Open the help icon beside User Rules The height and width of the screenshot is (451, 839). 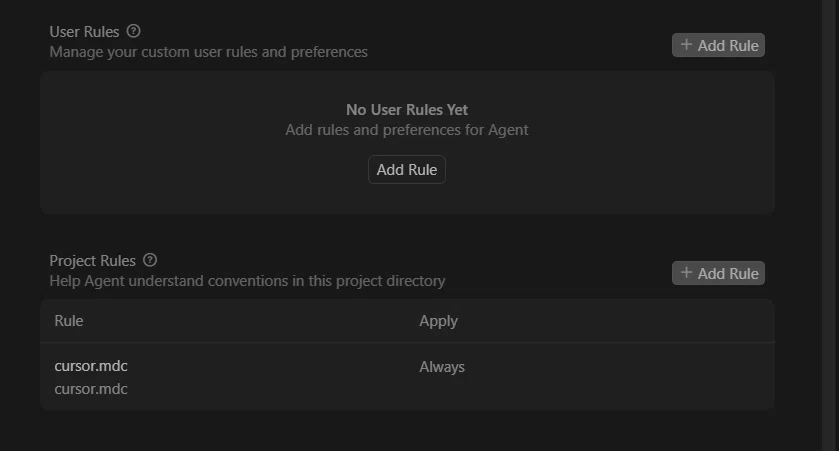133,31
